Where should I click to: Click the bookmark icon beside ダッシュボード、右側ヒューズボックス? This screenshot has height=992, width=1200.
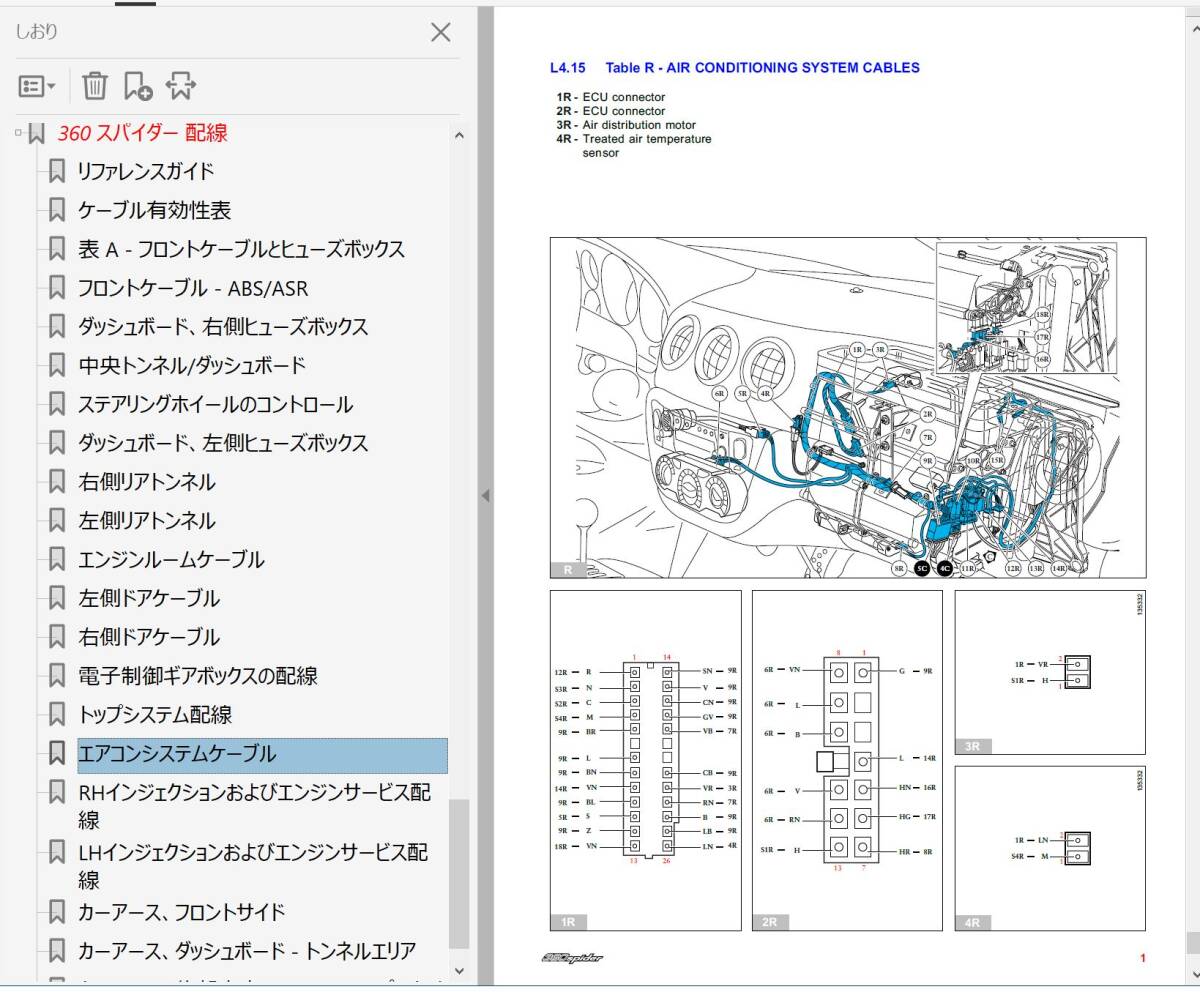[57, 327]
